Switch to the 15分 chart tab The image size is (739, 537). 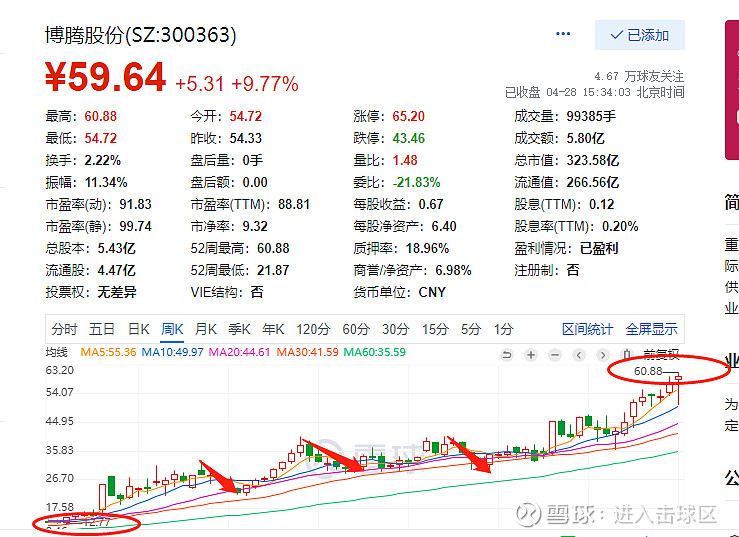point(435,329)
